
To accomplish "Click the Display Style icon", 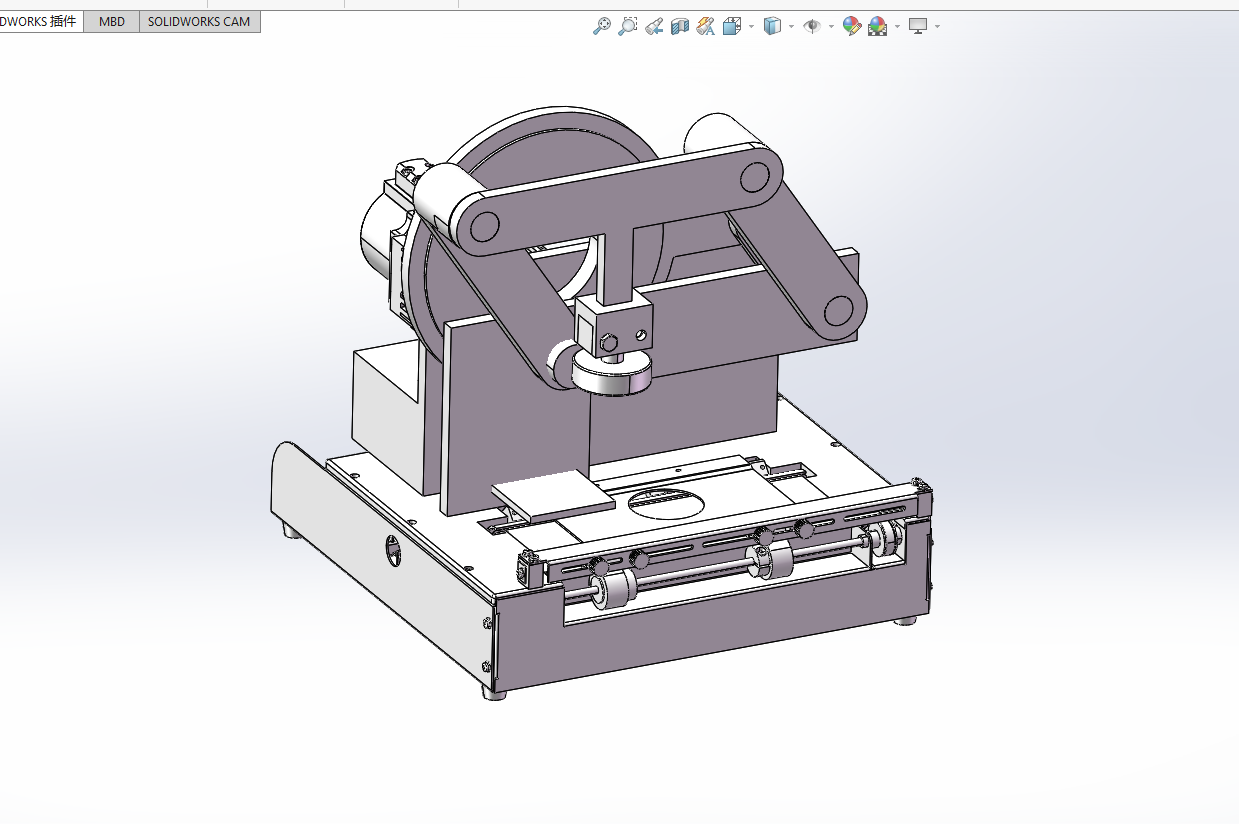I will pos(772,26).
